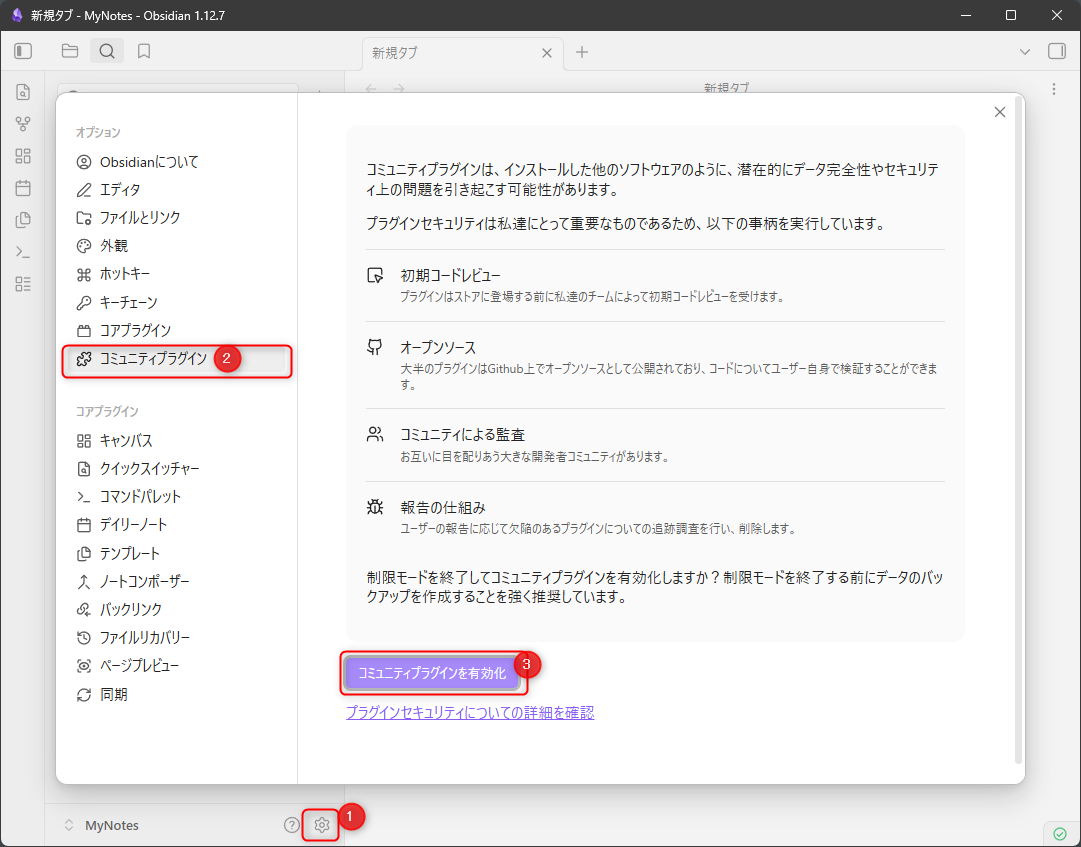Open キャンバス plugin settings
This screenshot has width=1081, height=847.
pos(178,440)
